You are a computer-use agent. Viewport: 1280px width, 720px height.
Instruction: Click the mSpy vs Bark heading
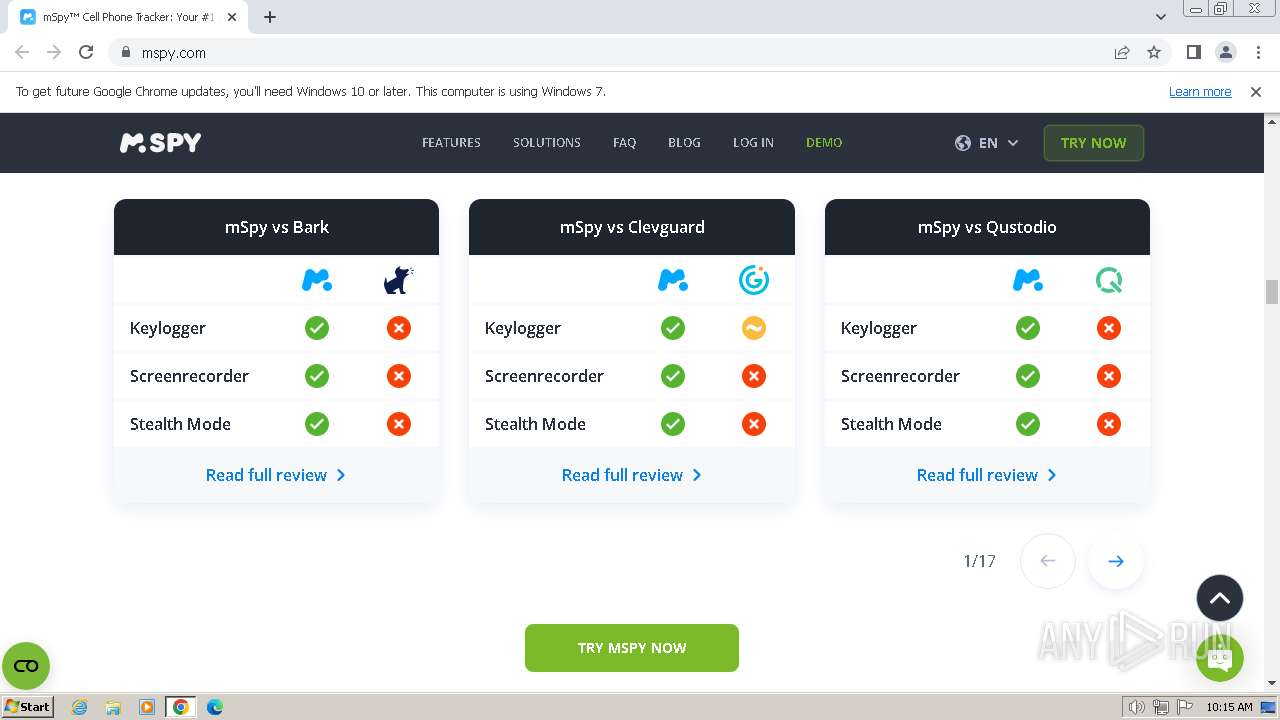pos(277,227)
